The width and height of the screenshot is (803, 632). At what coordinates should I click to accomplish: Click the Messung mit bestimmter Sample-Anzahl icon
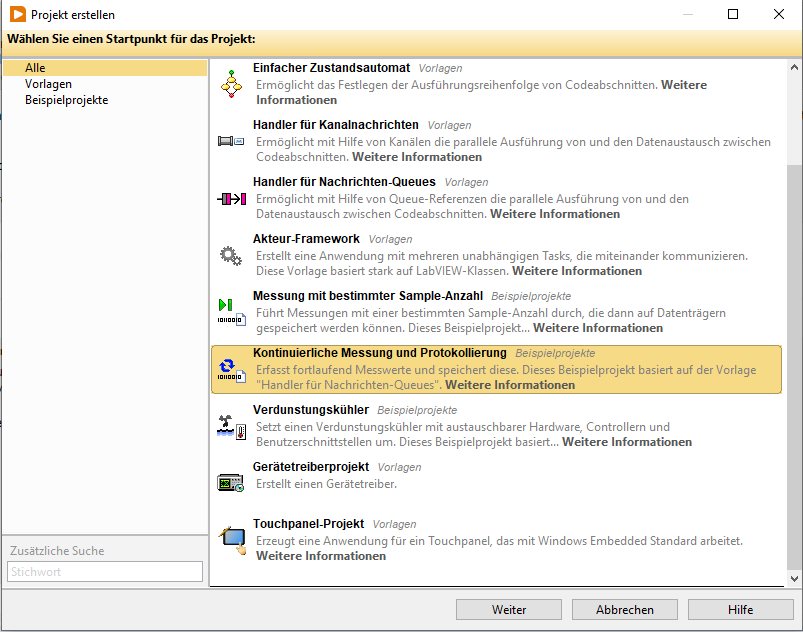[x=231, y=312]
